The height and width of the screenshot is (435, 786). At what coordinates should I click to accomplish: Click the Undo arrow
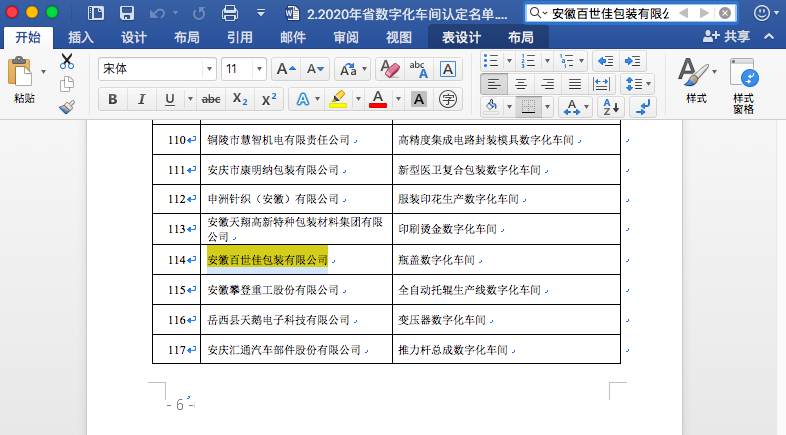tap(157, 14)
